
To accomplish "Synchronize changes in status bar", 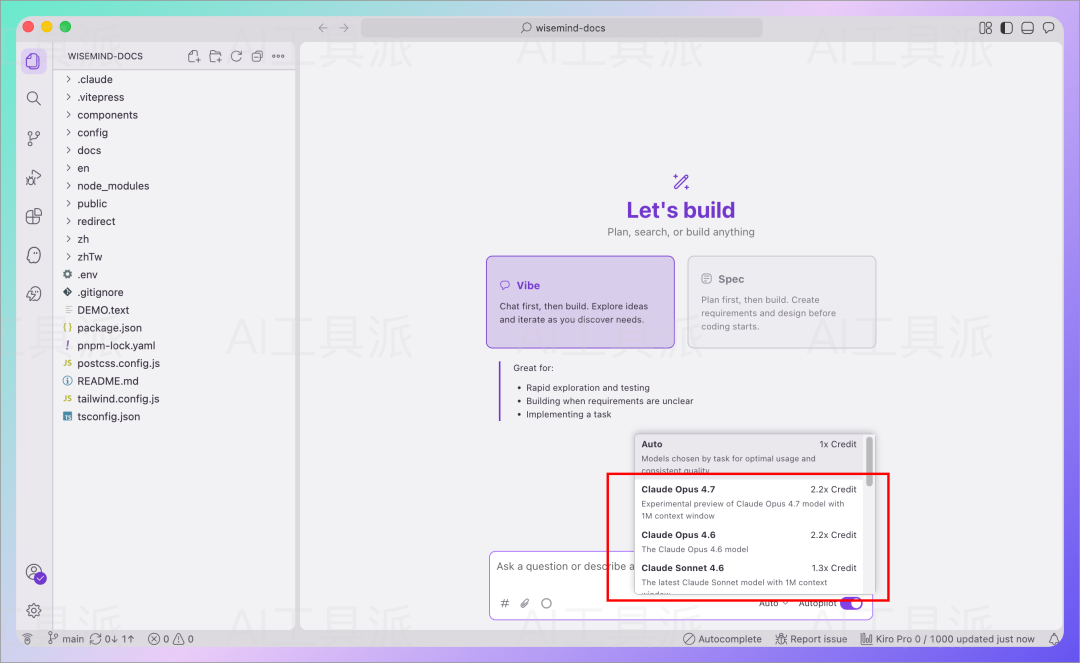I will pyautogui.click(x=112, y=639).
